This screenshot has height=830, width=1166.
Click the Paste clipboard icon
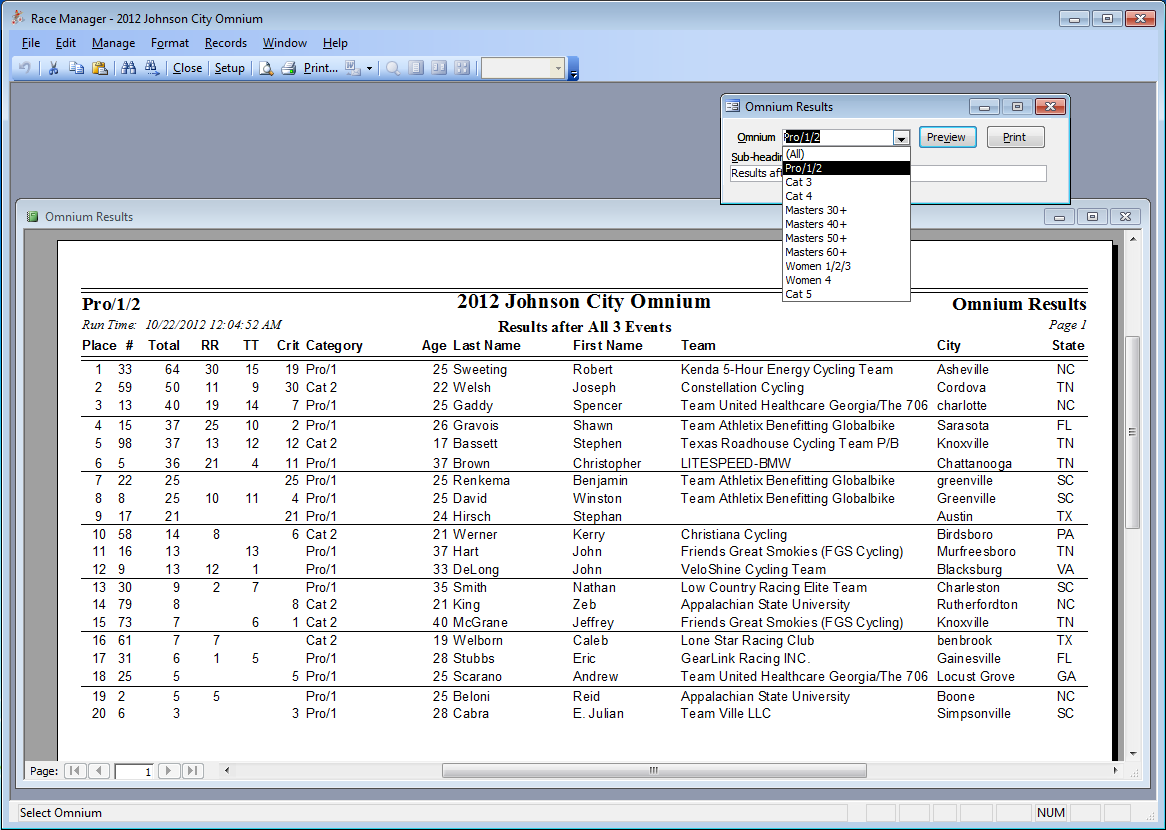click(x=100, y=68)
